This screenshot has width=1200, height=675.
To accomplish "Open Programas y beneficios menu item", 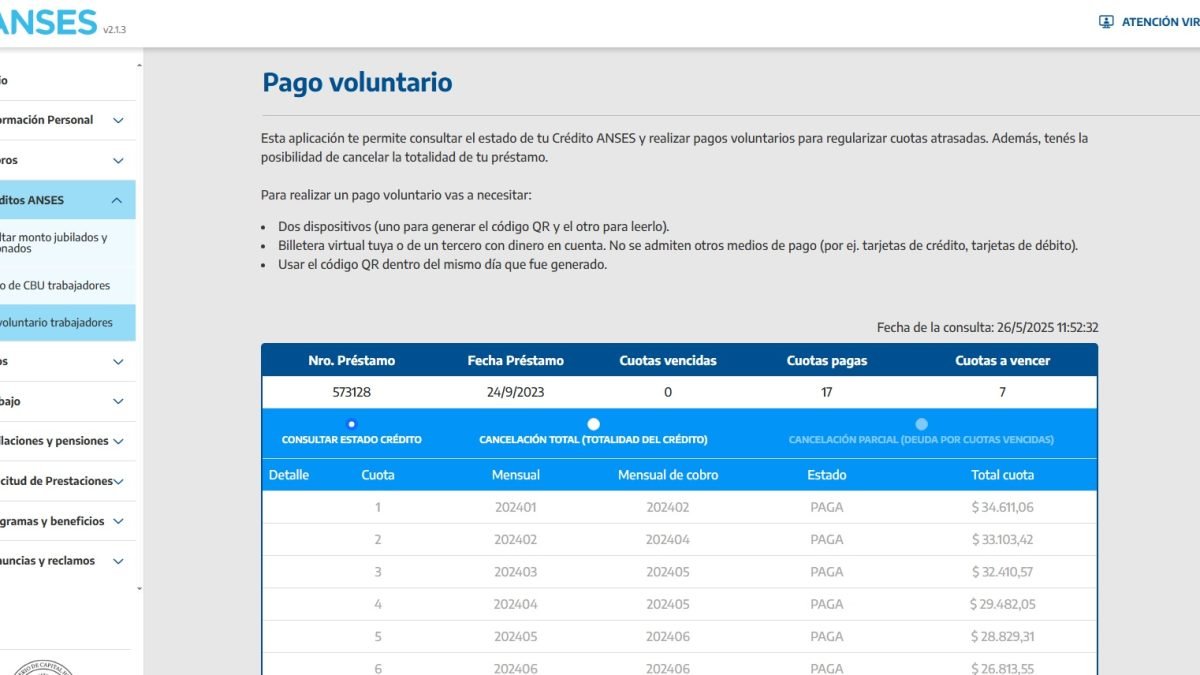I will pyautogui.click(x=52, y=521).
